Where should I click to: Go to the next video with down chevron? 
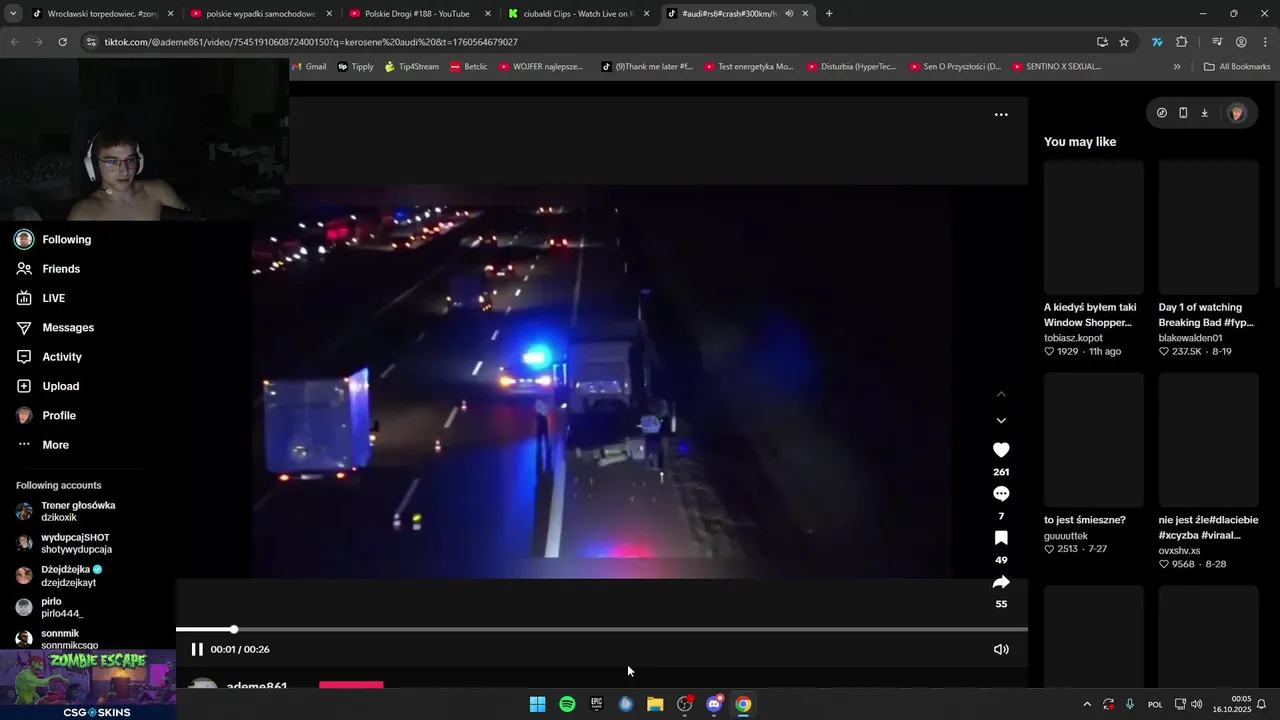1001,421
